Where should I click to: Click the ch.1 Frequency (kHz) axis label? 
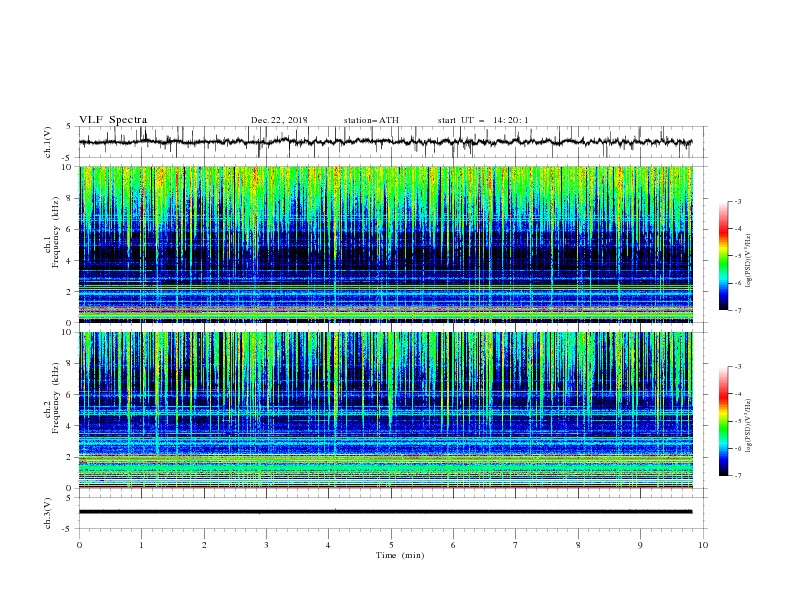pos(51,233)
